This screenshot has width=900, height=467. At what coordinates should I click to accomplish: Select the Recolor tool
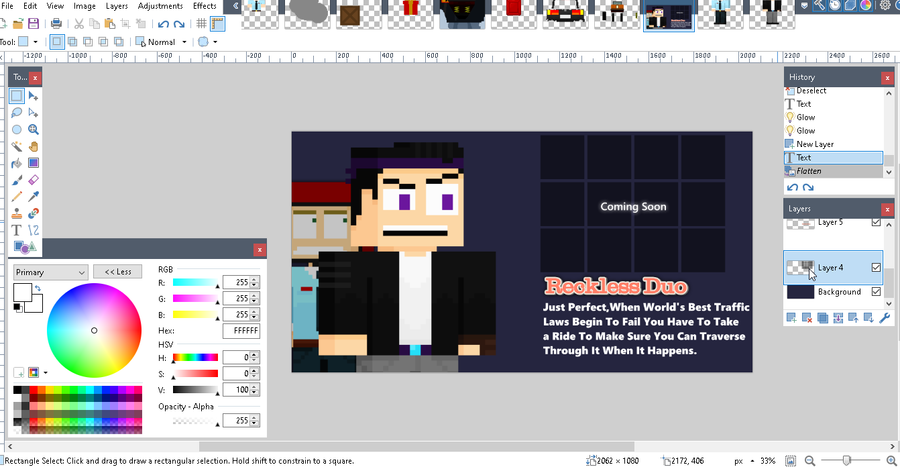pyautogui.click(x=33, y=214)
